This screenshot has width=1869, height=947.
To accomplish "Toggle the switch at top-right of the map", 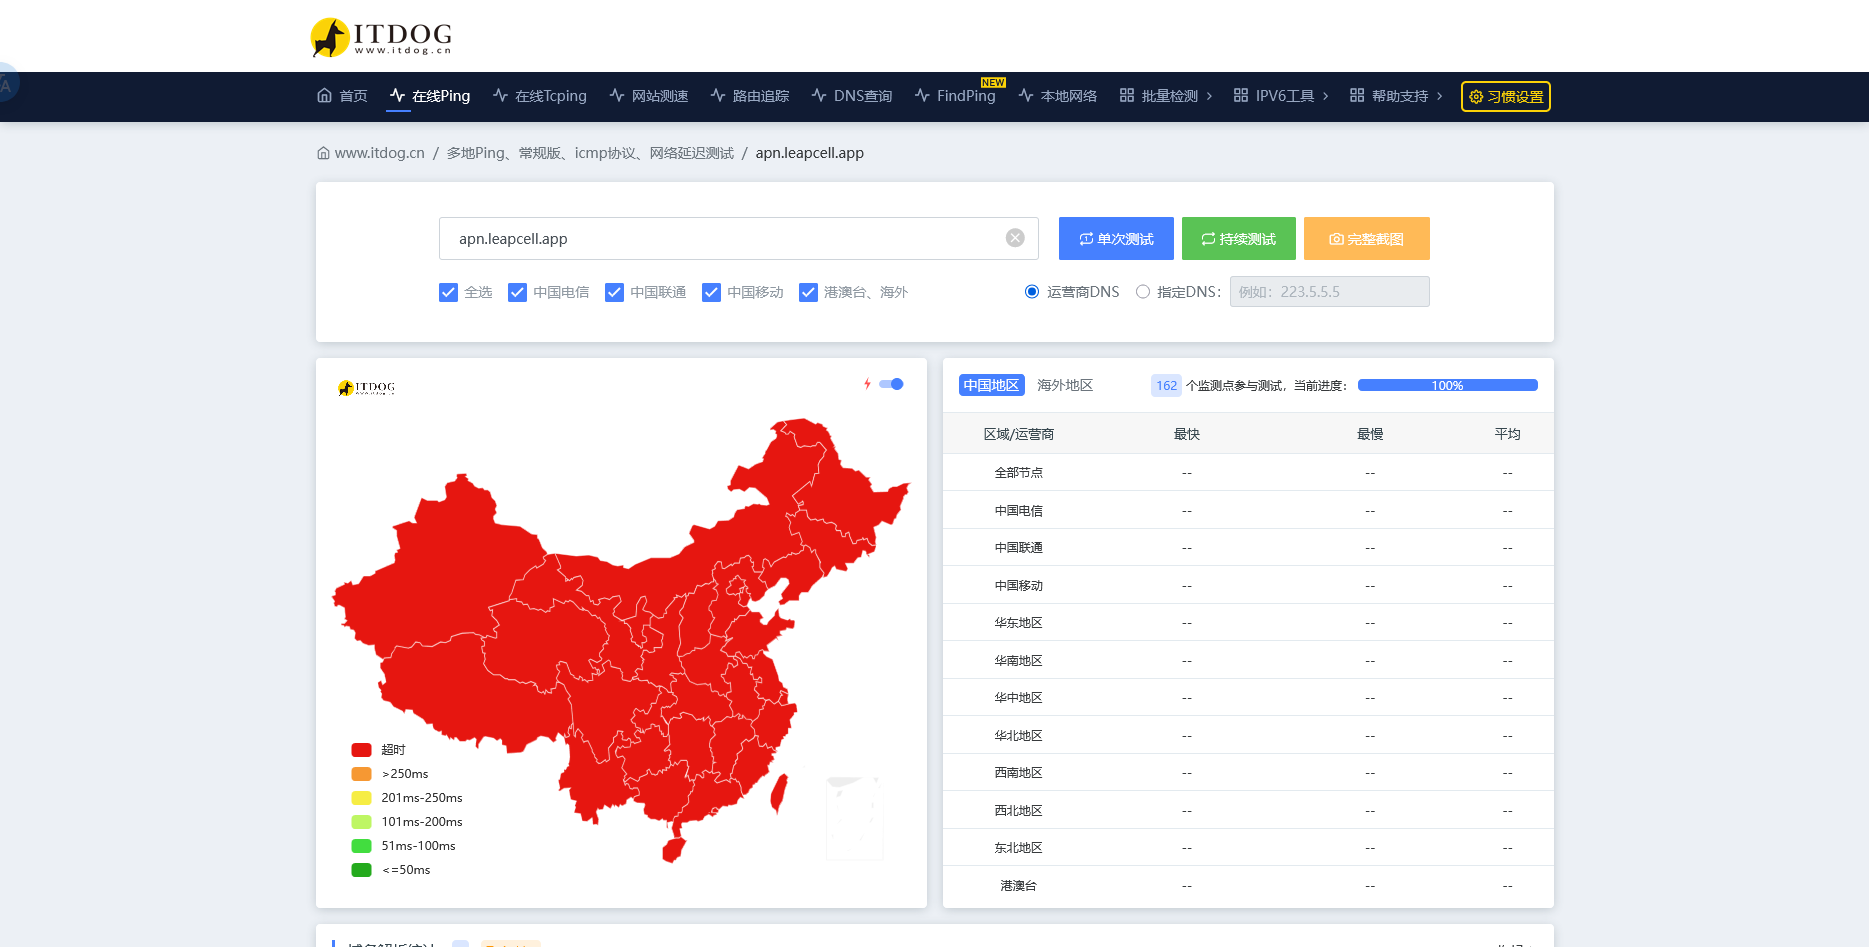I will [891, 383].
